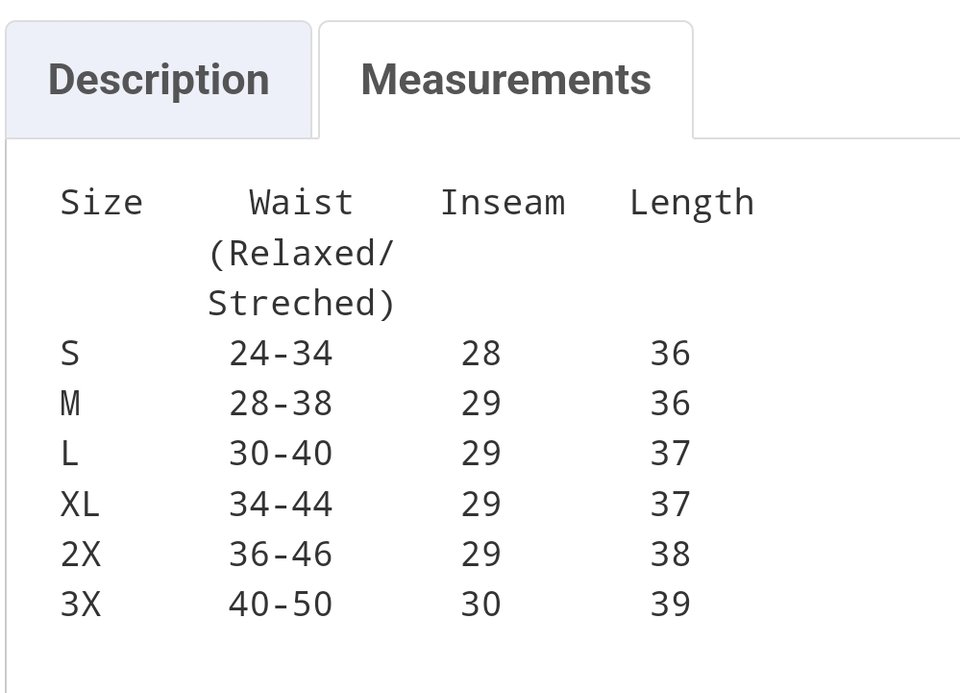Screen dimensions: 960x693
Task: Click the 40-50 waist value
Action: (x=280, y=605)
